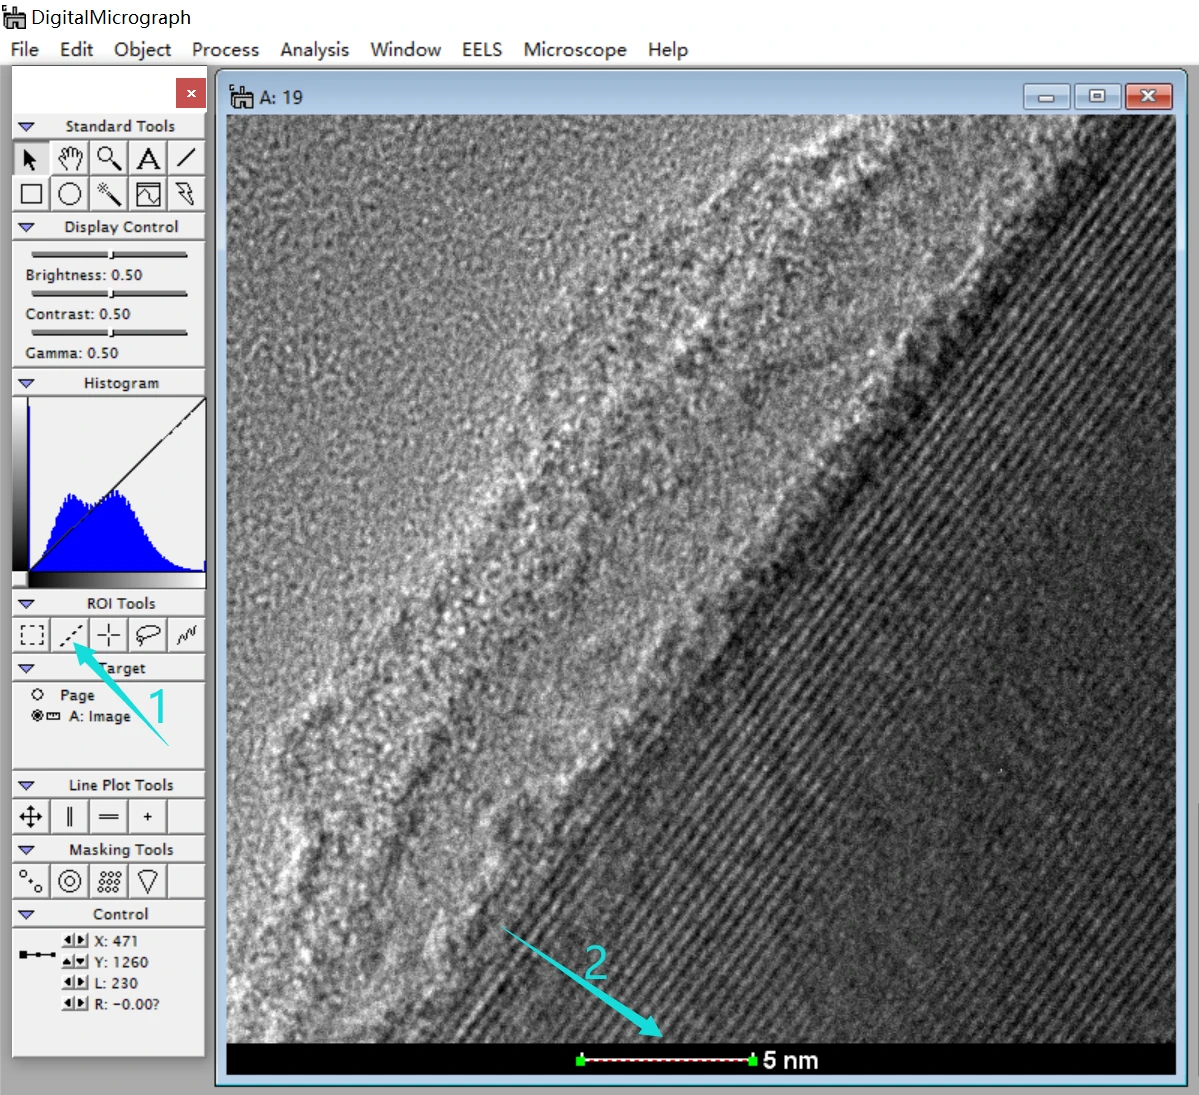Collapse the Standard Tools section
Image resolution: width=1199 pixels, height=1095 pixels.
pos(26,126)
